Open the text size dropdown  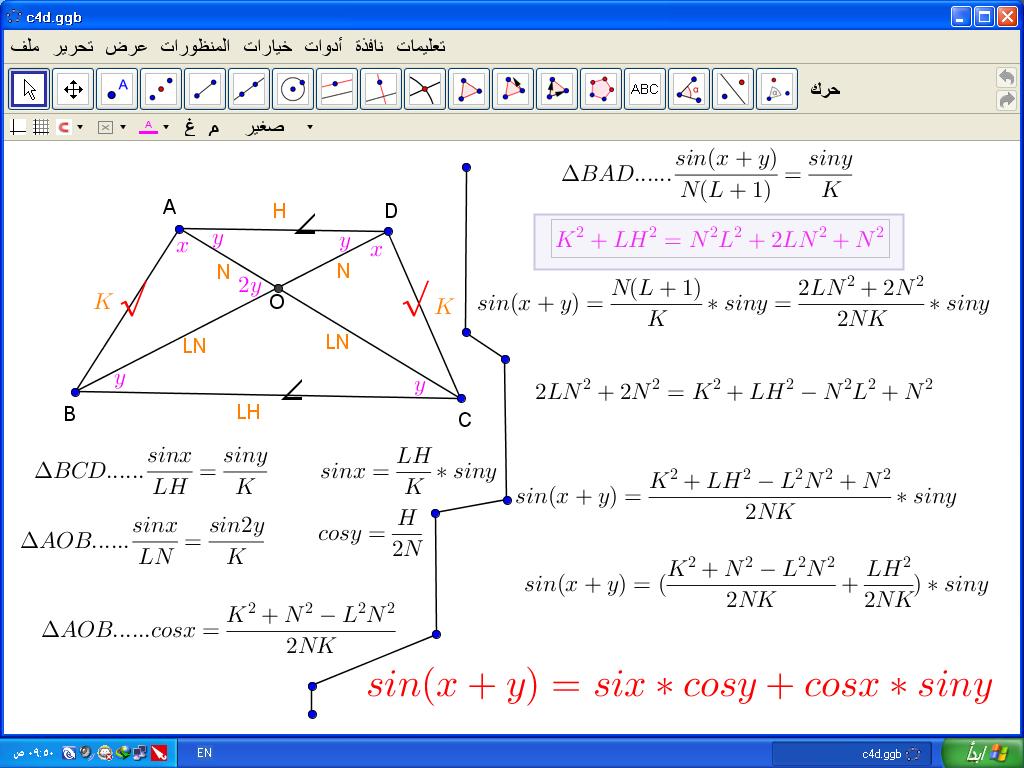click(x=309, y=127)
